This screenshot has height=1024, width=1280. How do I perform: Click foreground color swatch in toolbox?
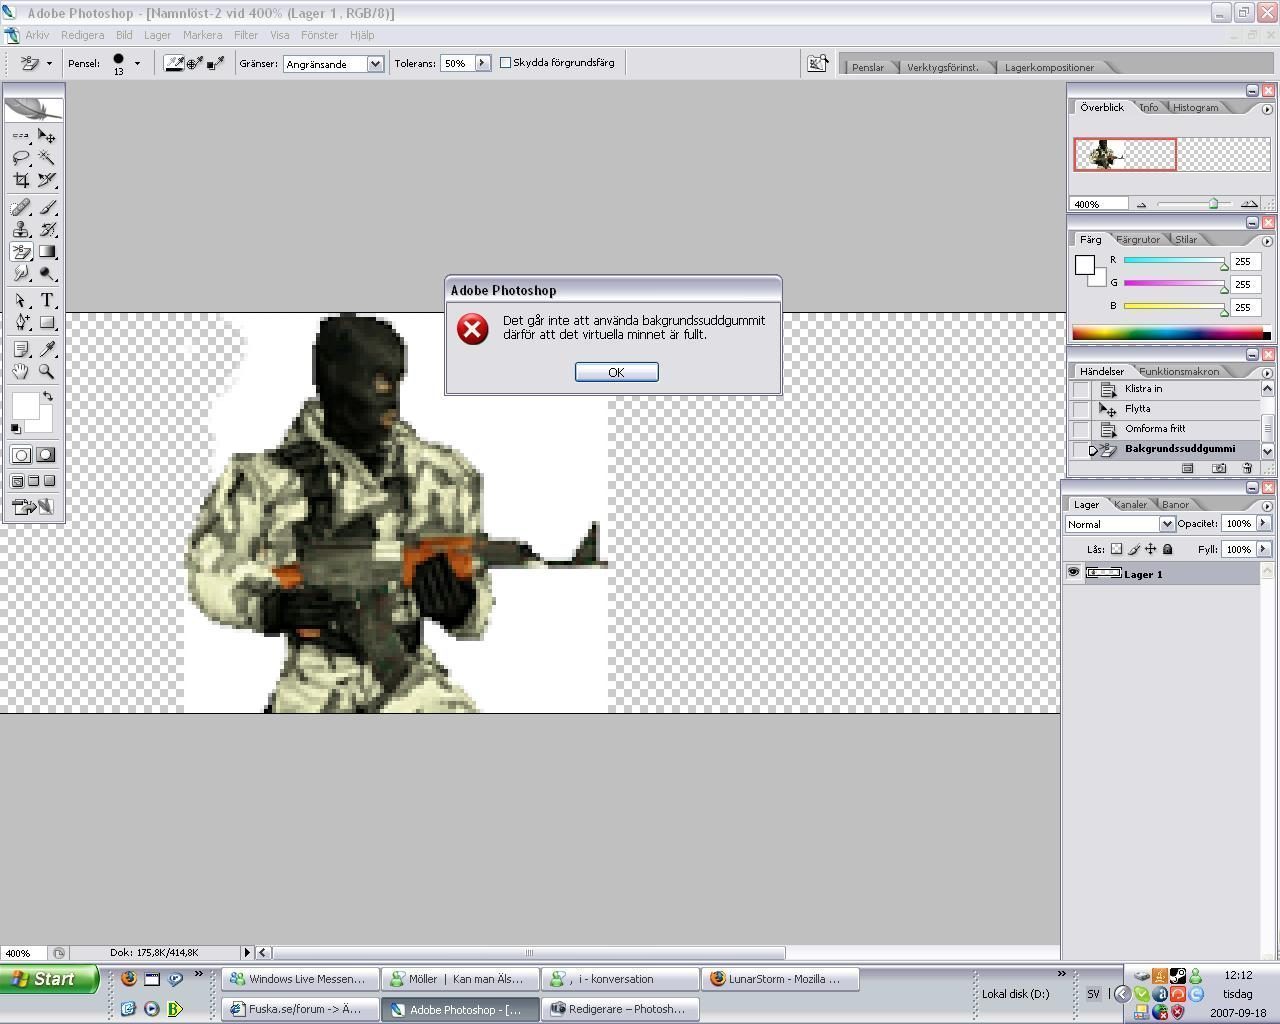(25, 406)
